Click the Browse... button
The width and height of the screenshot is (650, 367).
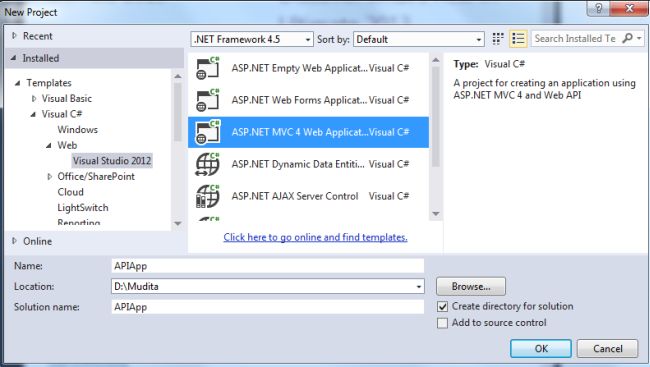coord(471,287)
